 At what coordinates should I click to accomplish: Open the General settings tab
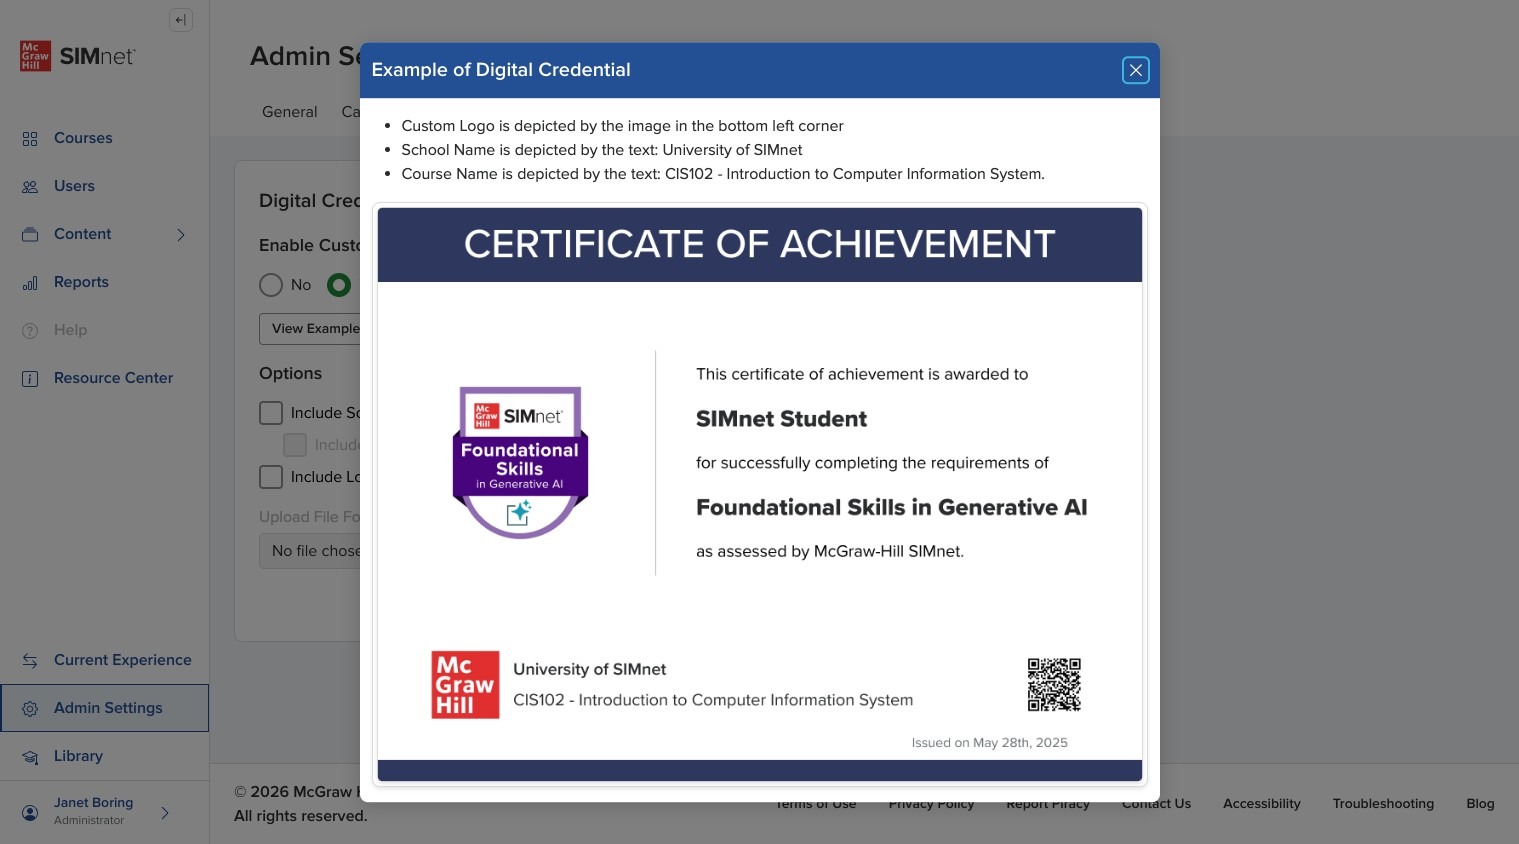pyautogui.click(x=290, y=112)
